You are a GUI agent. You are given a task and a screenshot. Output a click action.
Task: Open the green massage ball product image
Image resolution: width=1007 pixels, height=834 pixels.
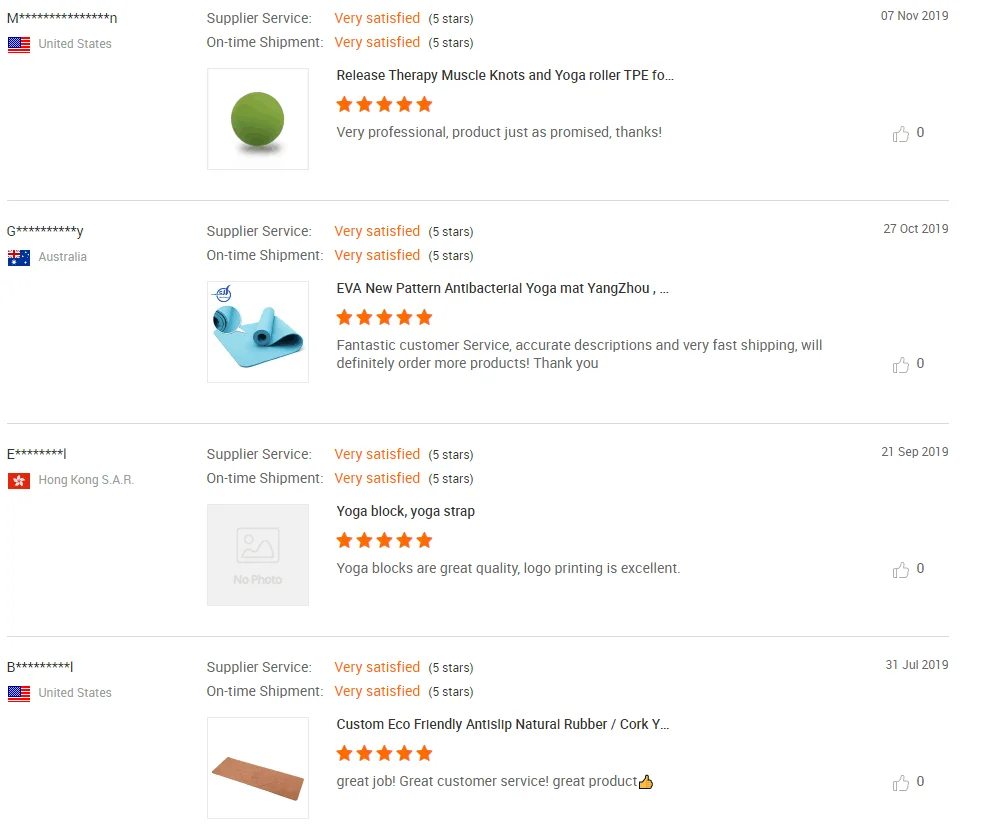point(258,119)
